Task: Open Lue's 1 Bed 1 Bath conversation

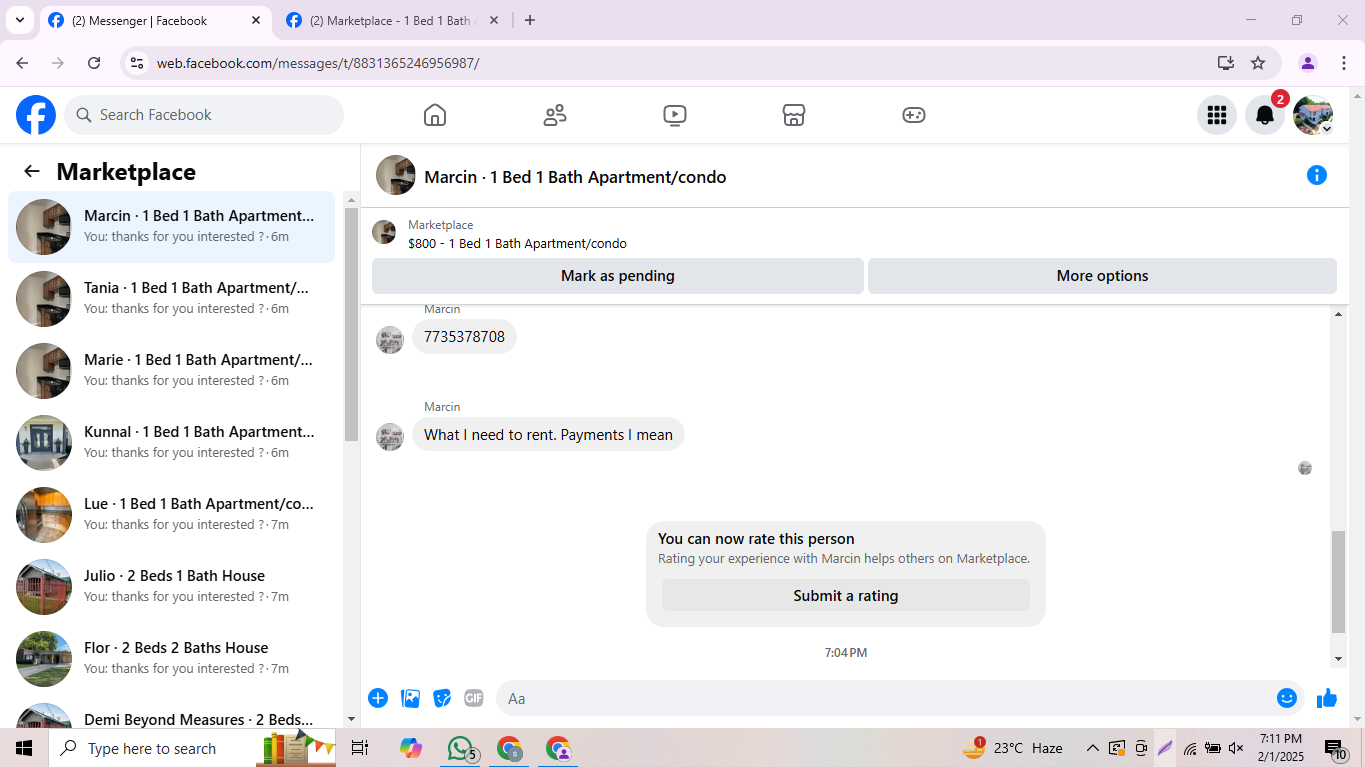Action: pyautogui.click(x=172, y=515)
